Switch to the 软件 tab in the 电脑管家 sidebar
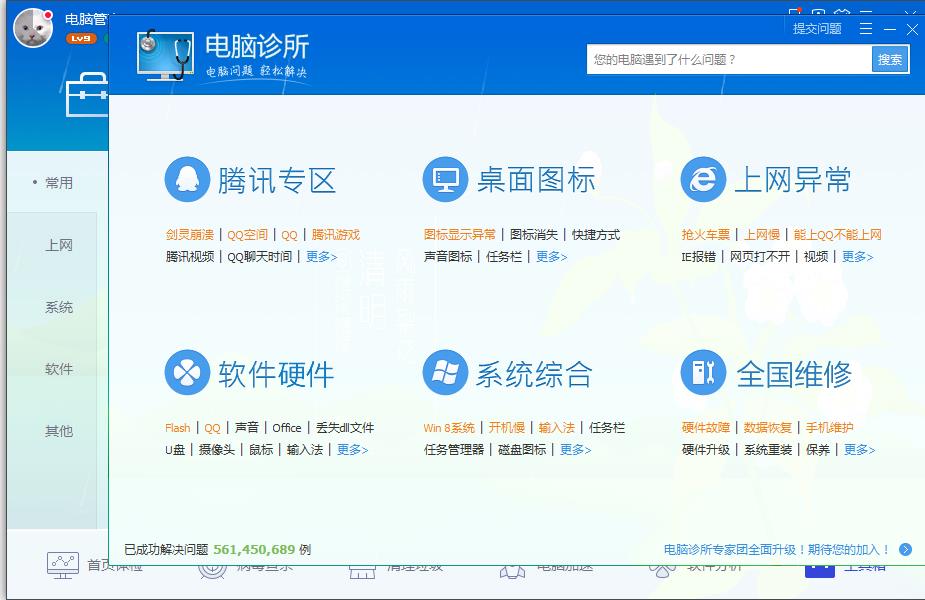This screenshot has height=600, width=925. tap(59, 369)
